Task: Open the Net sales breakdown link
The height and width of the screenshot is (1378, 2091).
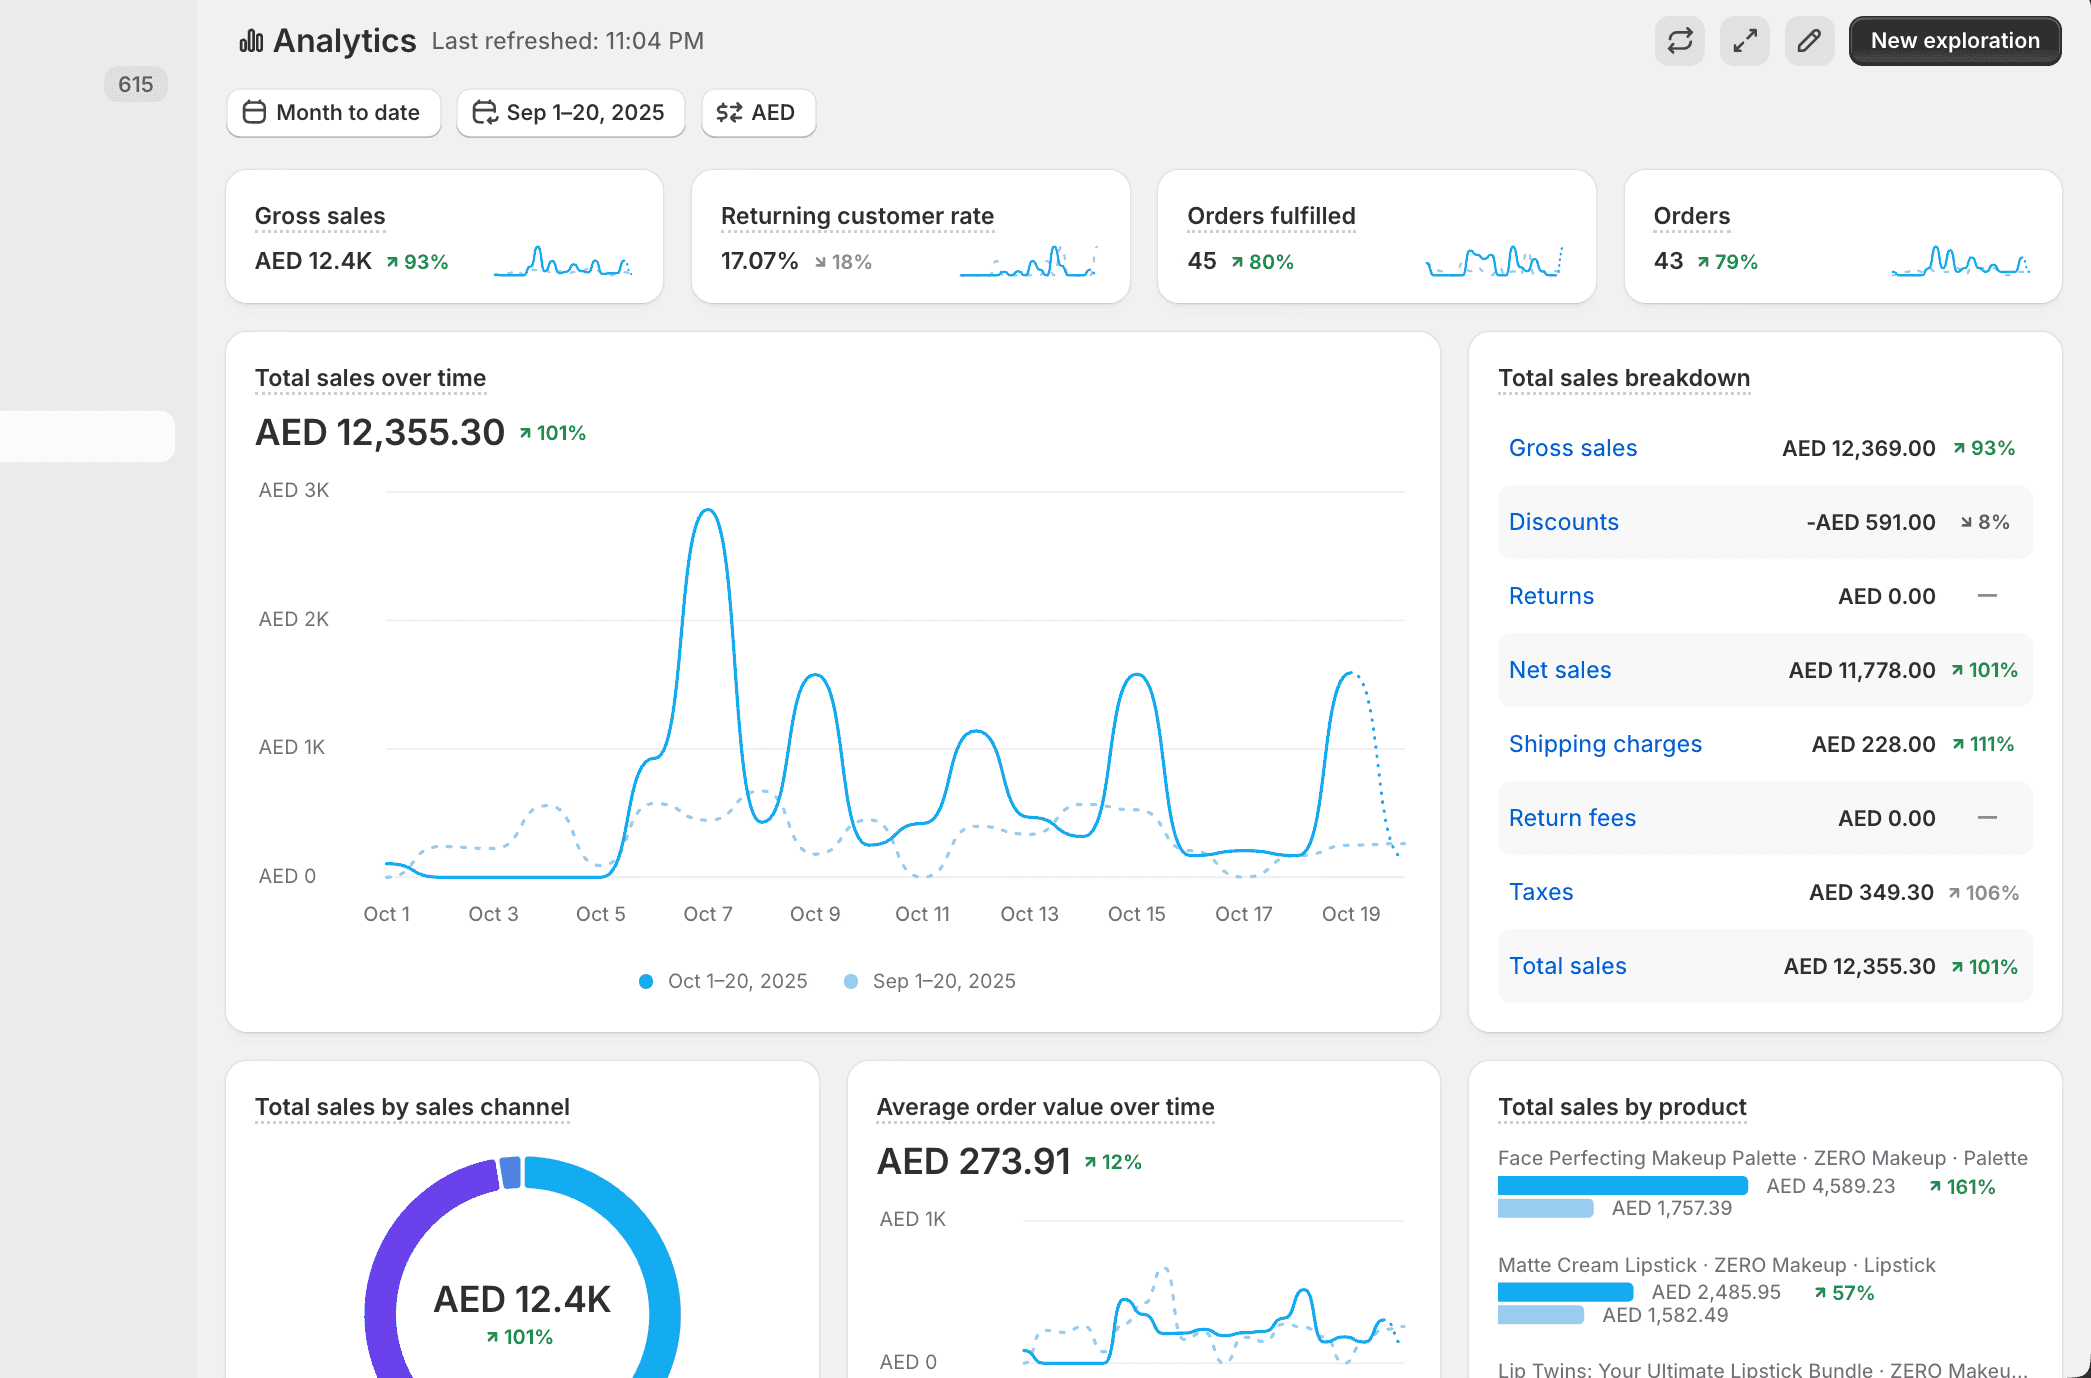Action: tap(1559, 670)
